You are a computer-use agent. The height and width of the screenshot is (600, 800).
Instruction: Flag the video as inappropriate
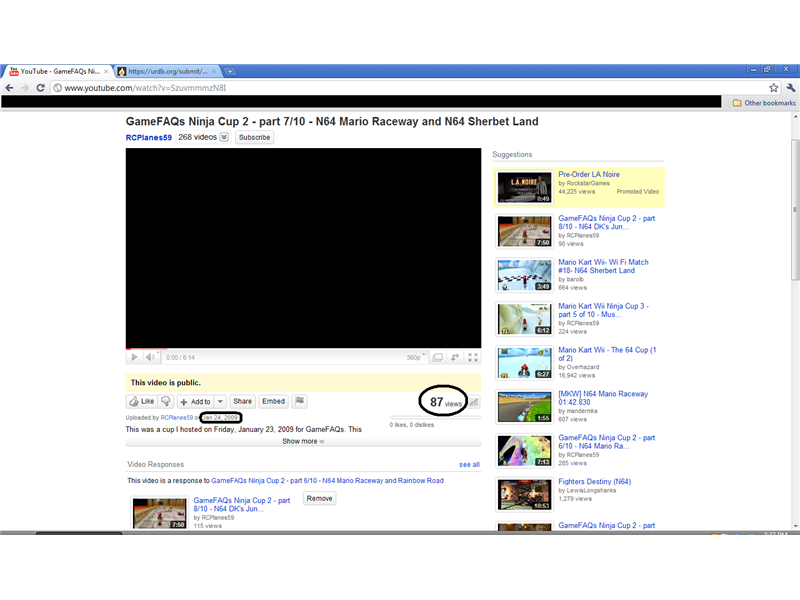[299, 401]
